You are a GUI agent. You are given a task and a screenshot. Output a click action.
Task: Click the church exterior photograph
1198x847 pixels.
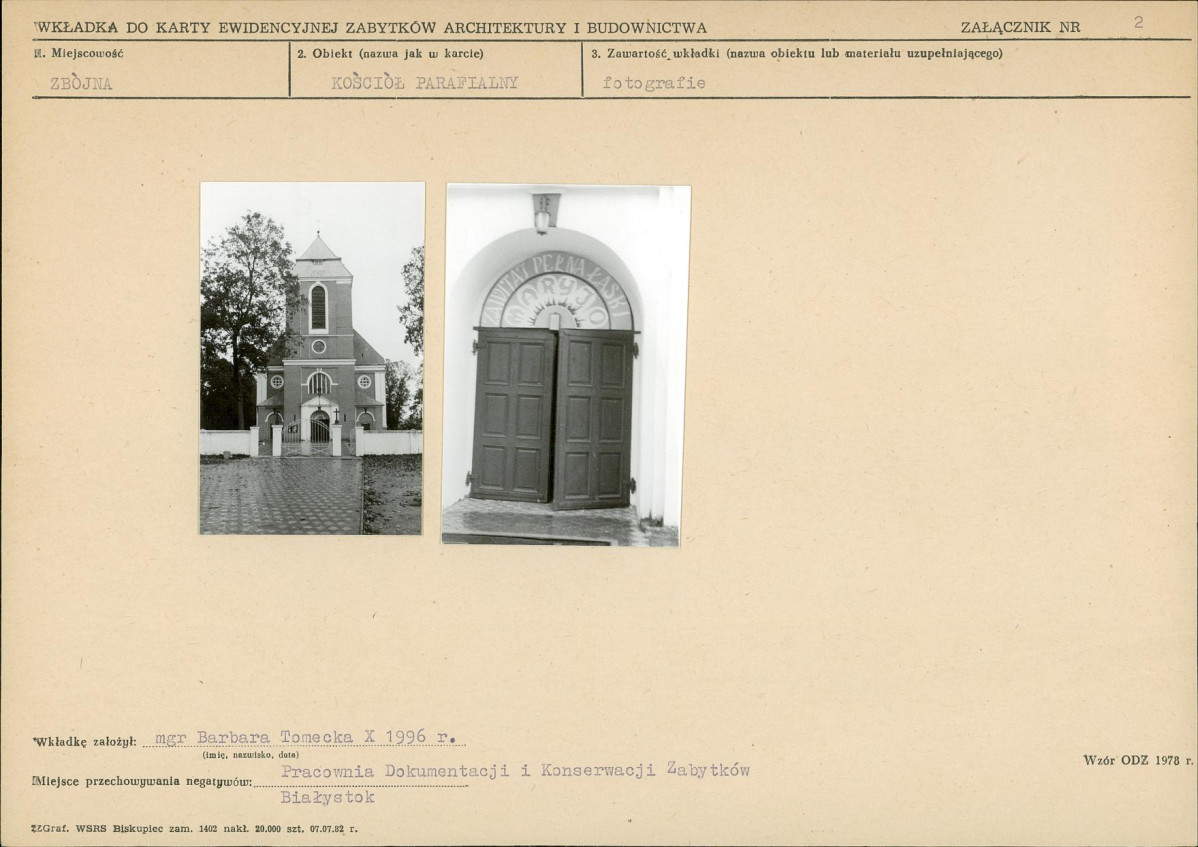click(312, 358)
